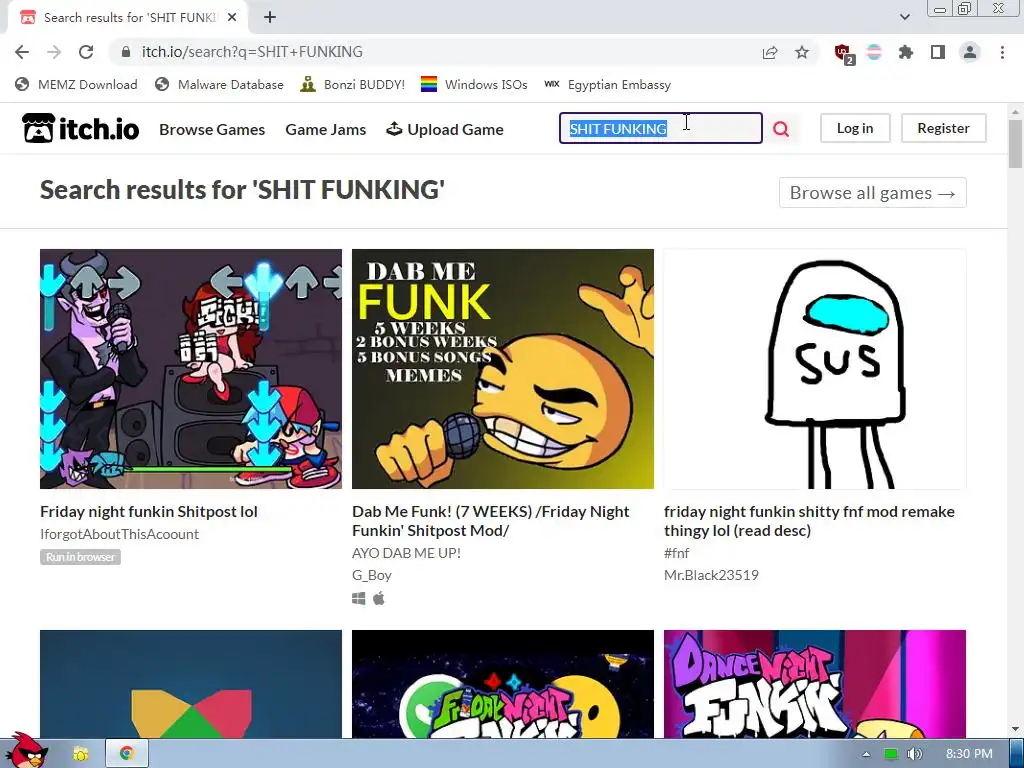Select the 'Search results for' tab

[x=129, y=18]
